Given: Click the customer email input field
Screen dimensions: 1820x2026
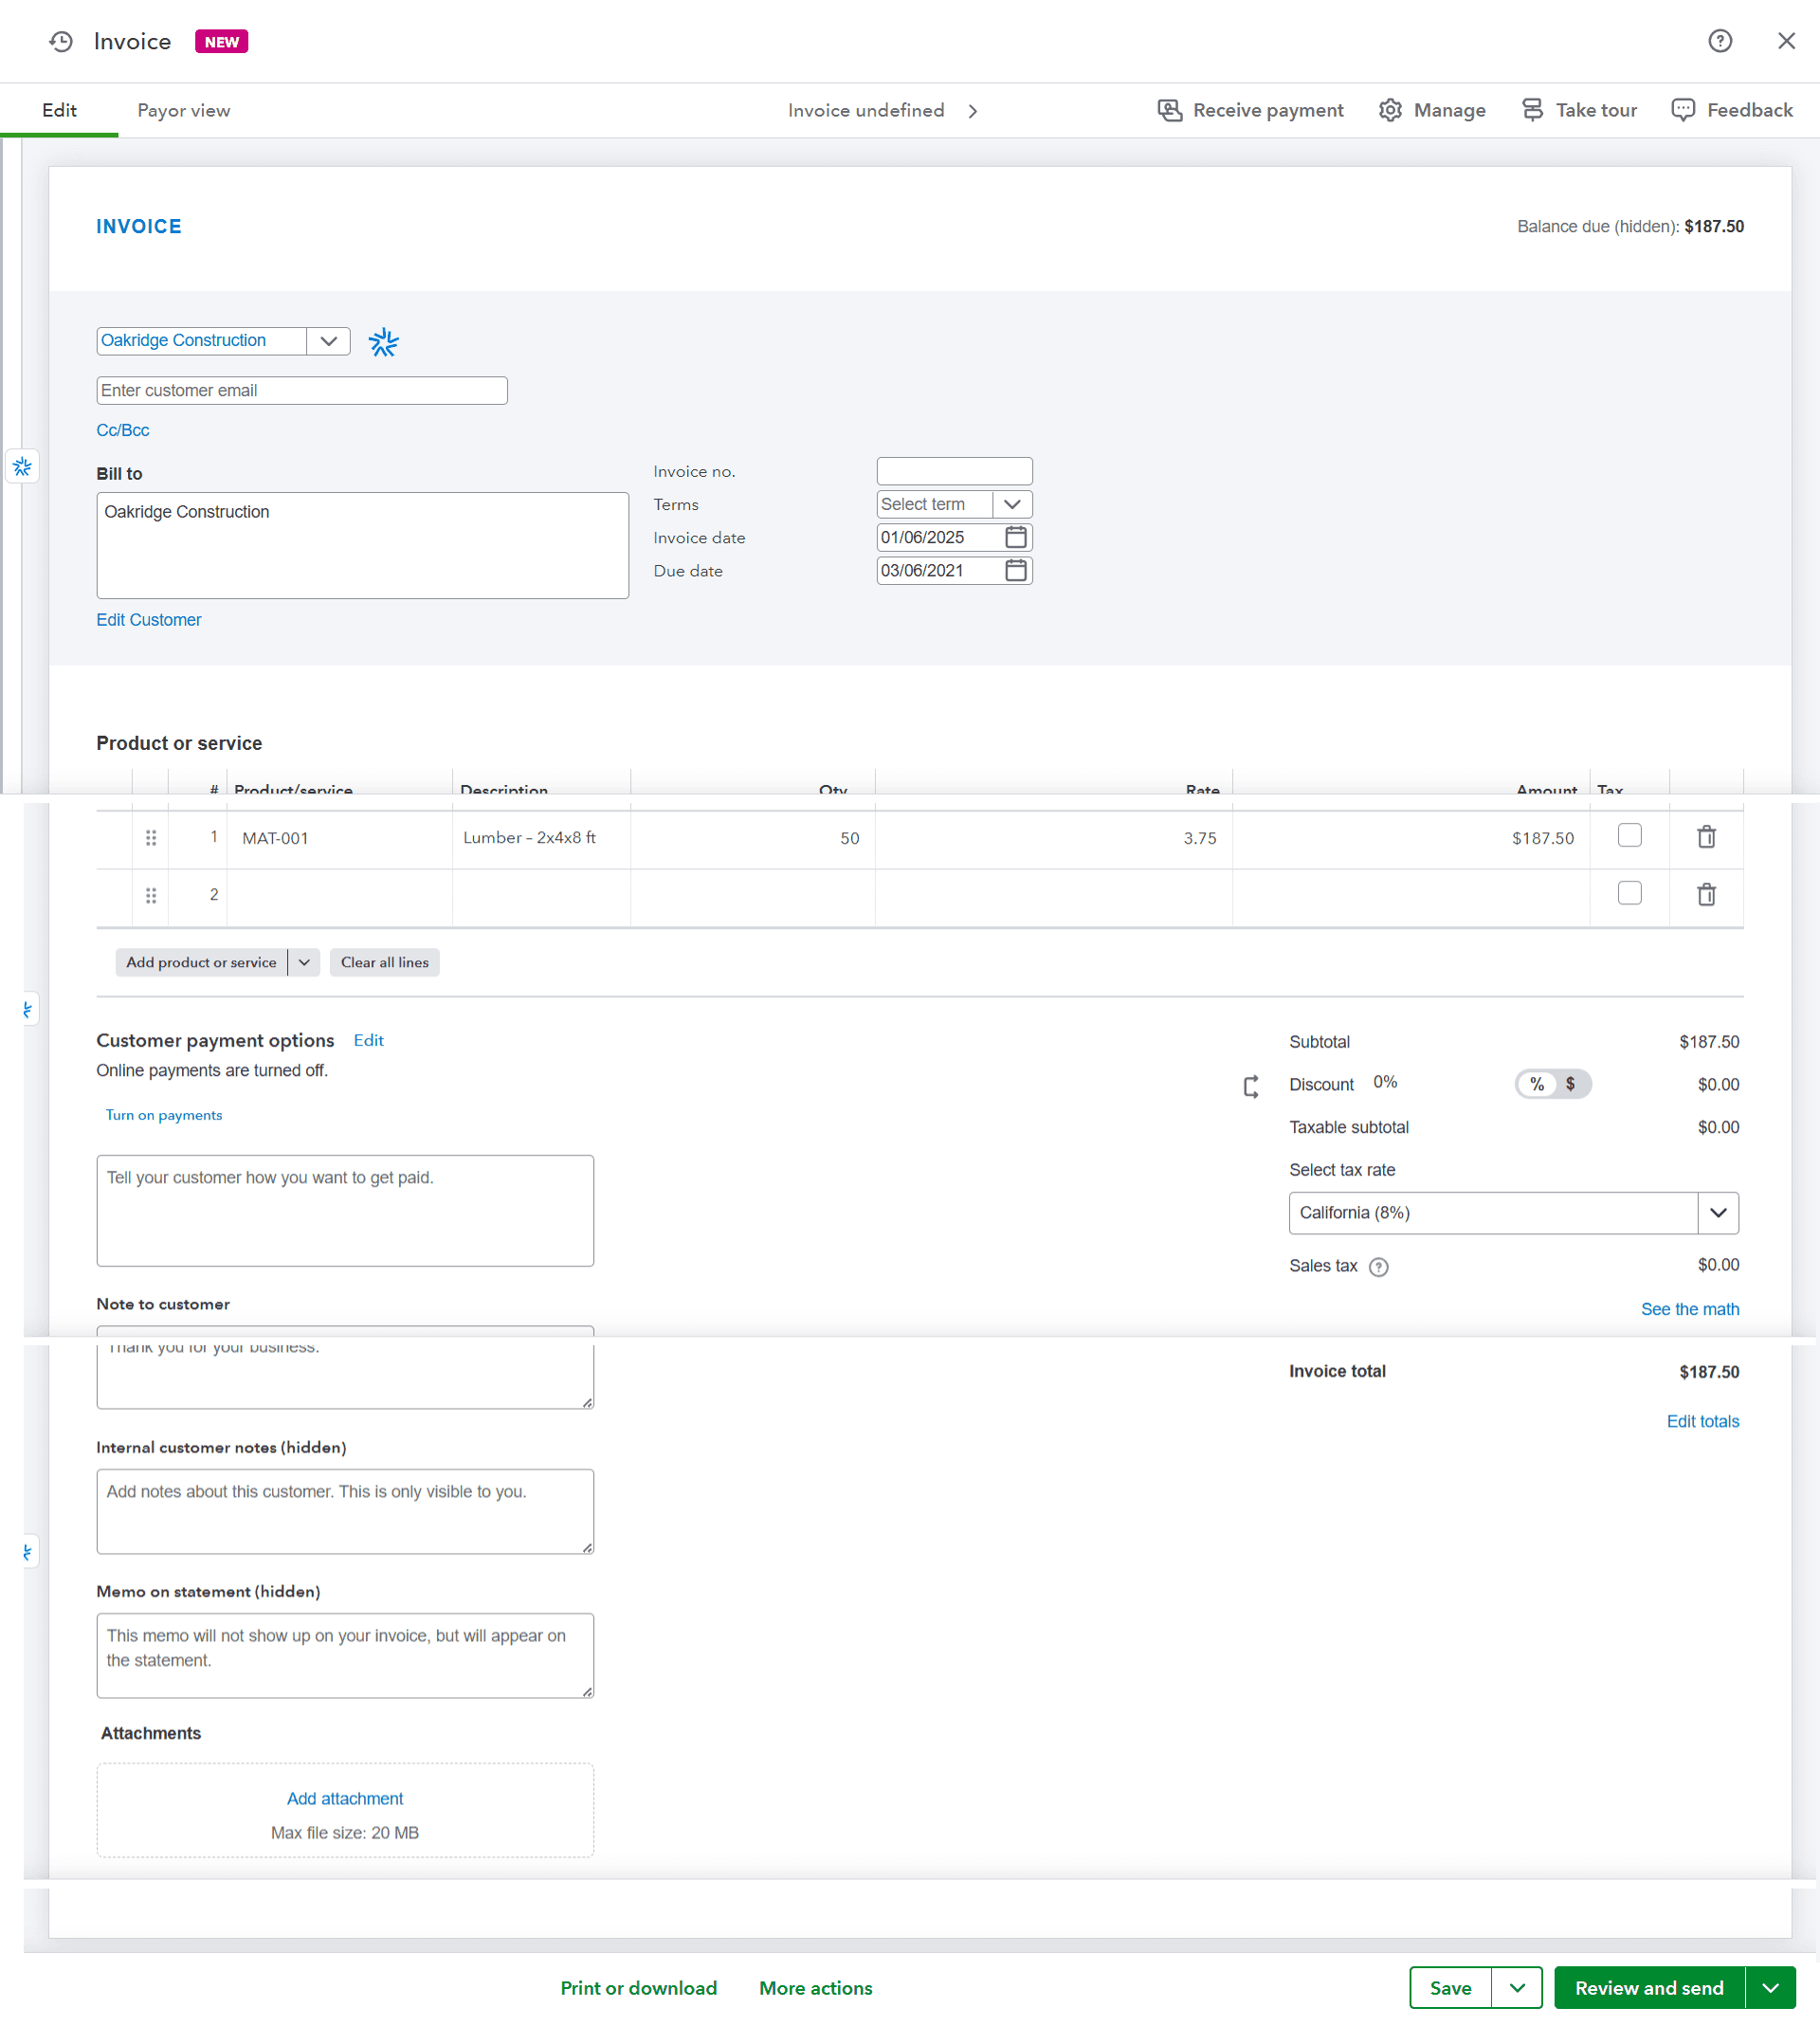Looking at the screenshot, I should pyautogui.click(x=301, y=390).
